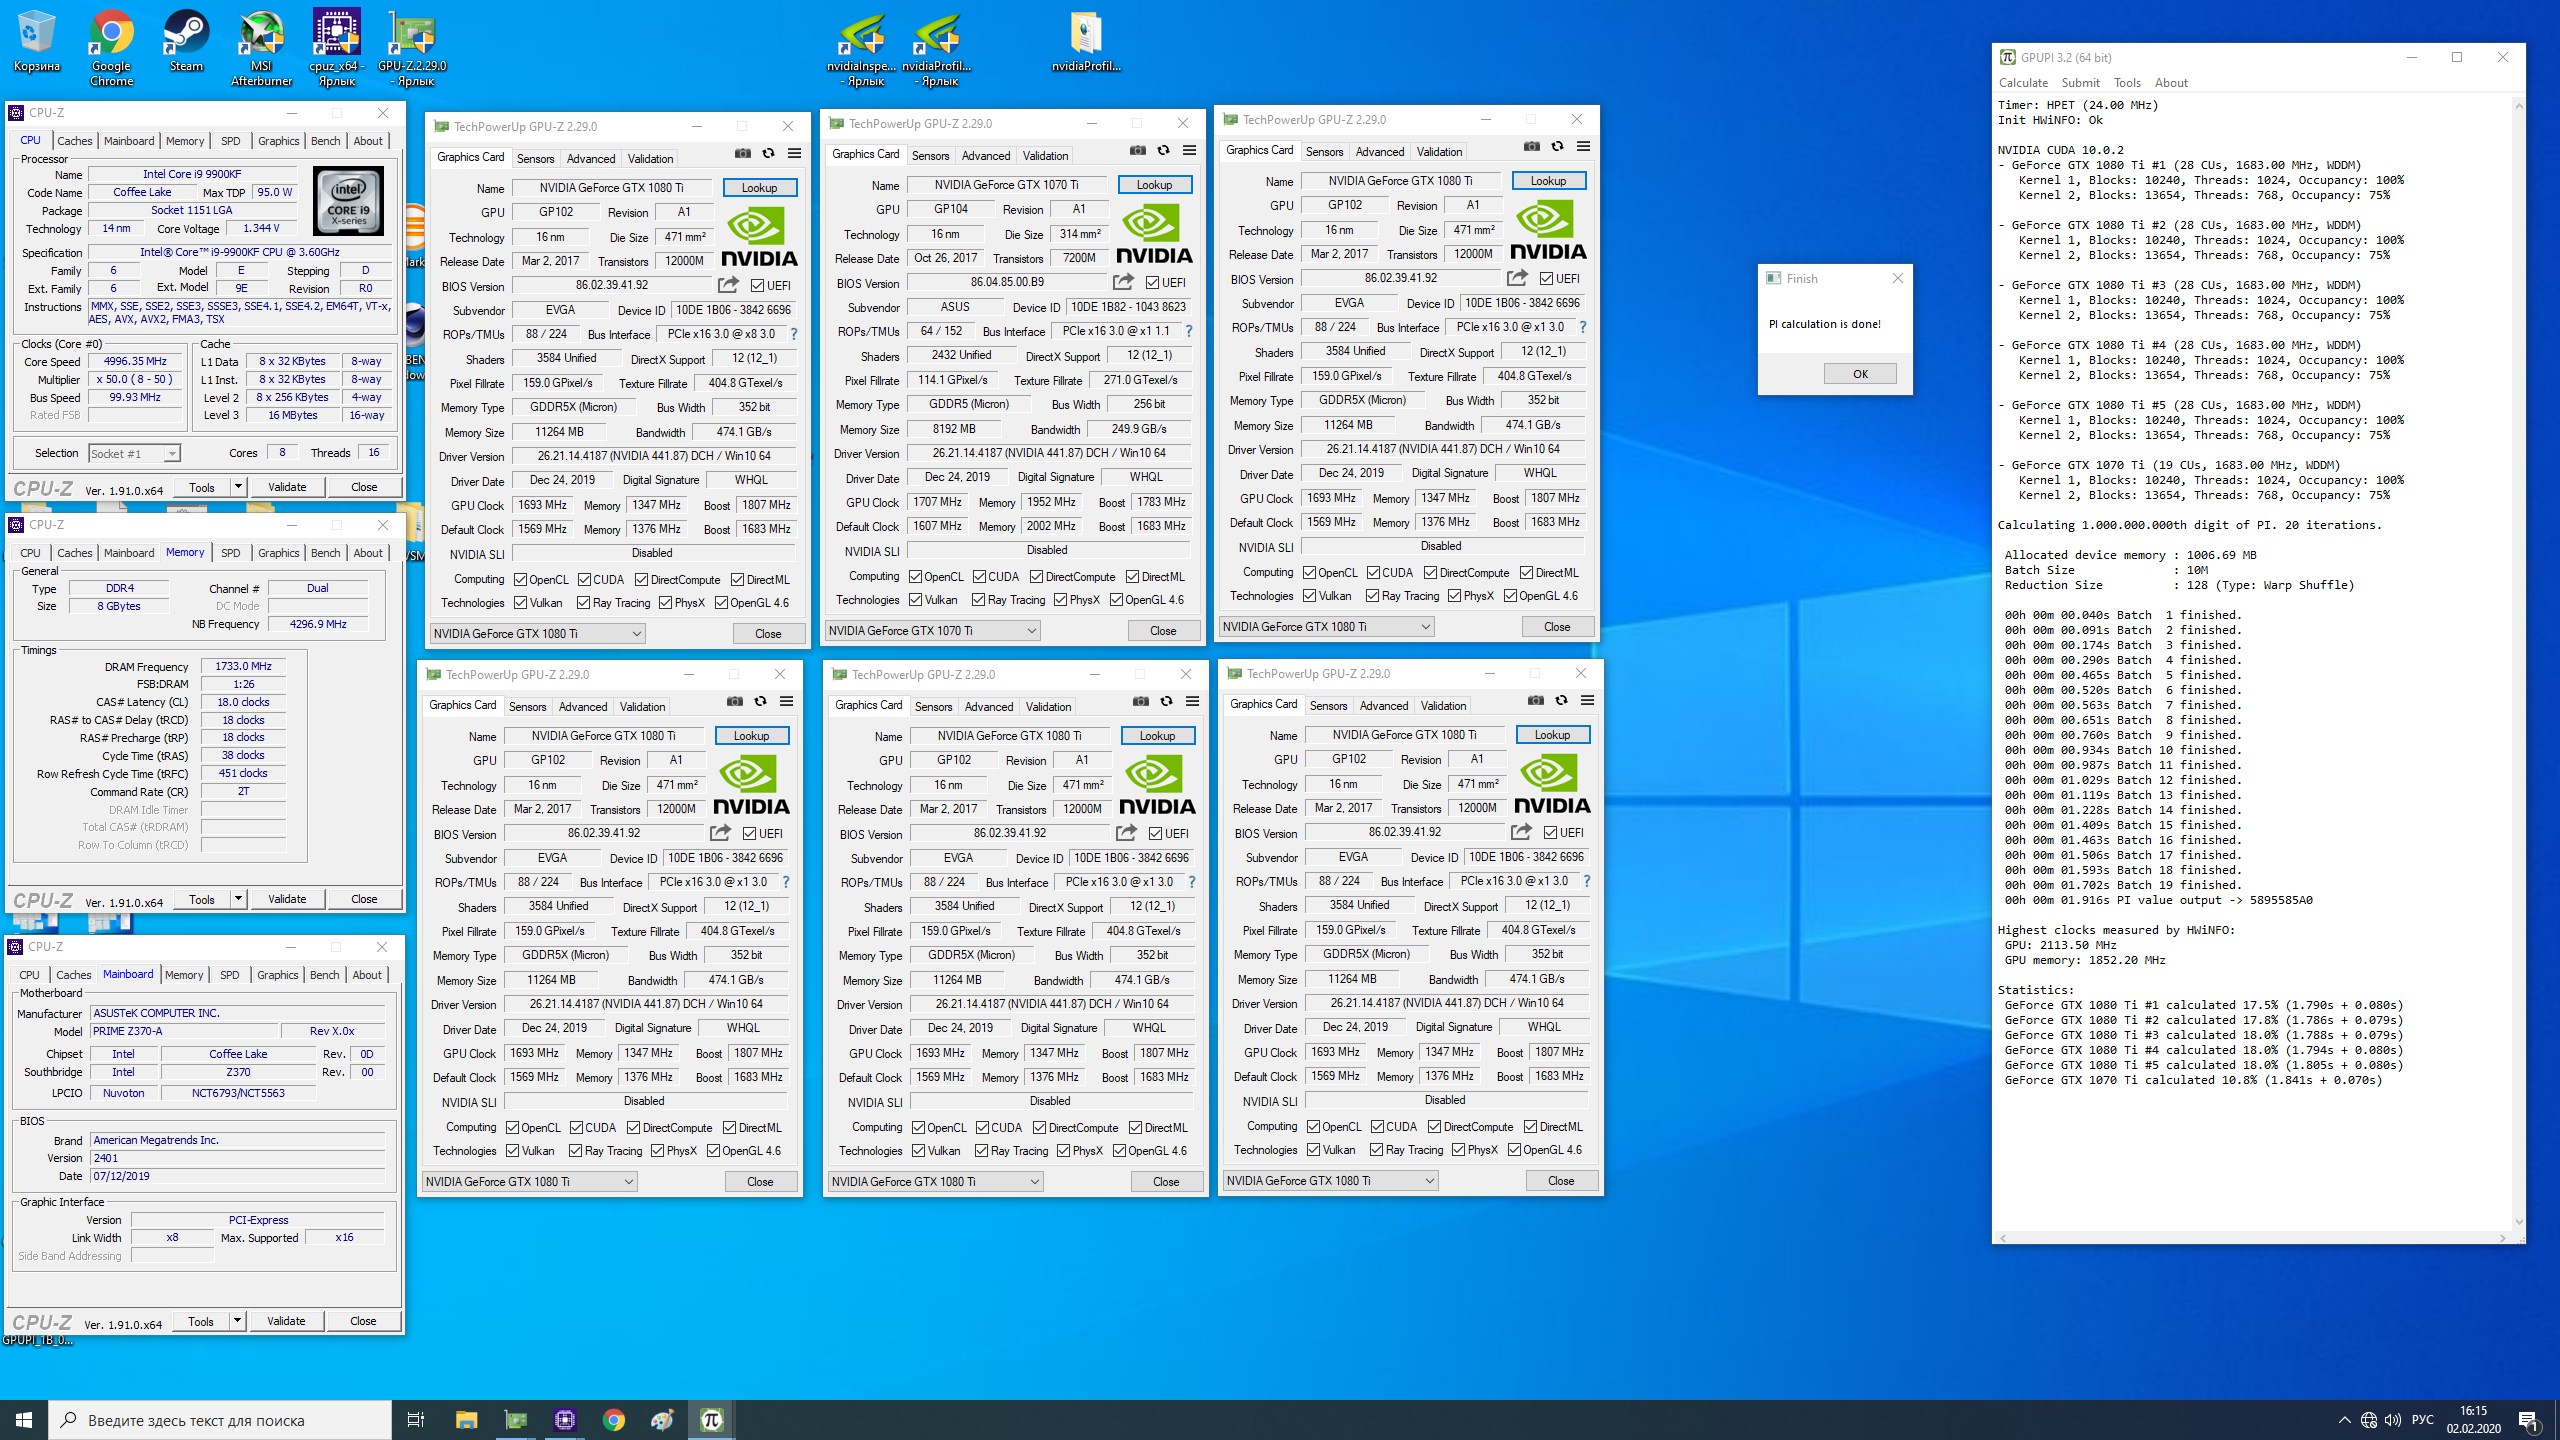
Task: Click the refresh icon in bottom-middle GPU-Z window
Action: point(1166,702)
